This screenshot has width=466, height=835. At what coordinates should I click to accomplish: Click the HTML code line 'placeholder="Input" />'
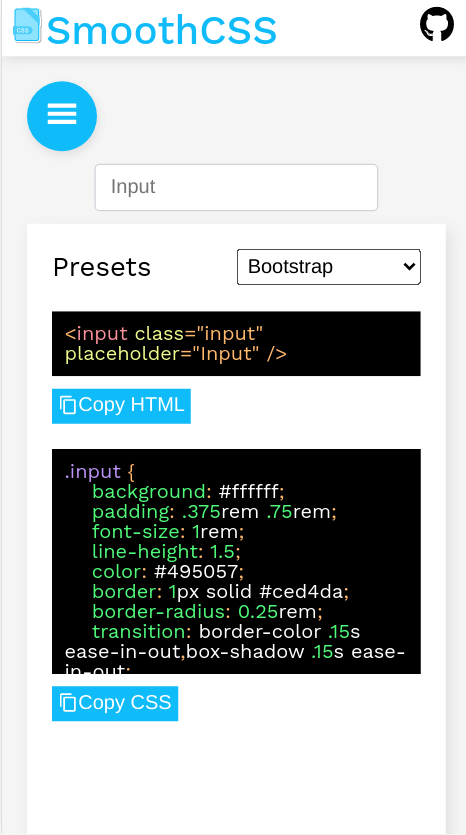coord(176,354)
